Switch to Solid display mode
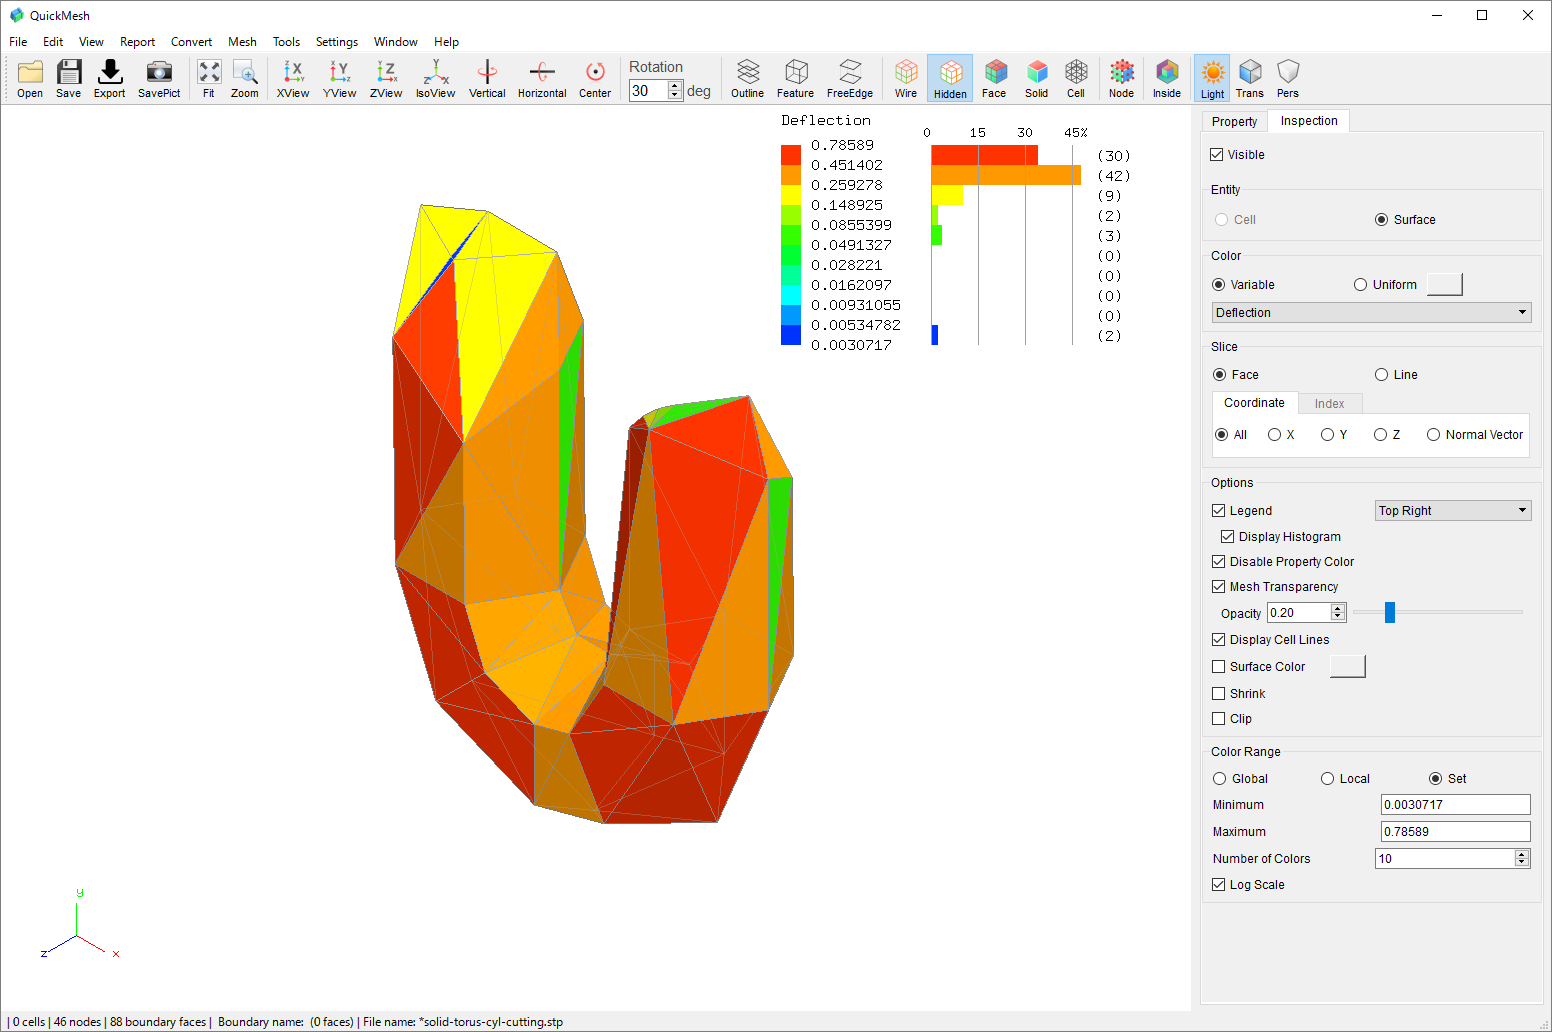 click(1037, 78)
